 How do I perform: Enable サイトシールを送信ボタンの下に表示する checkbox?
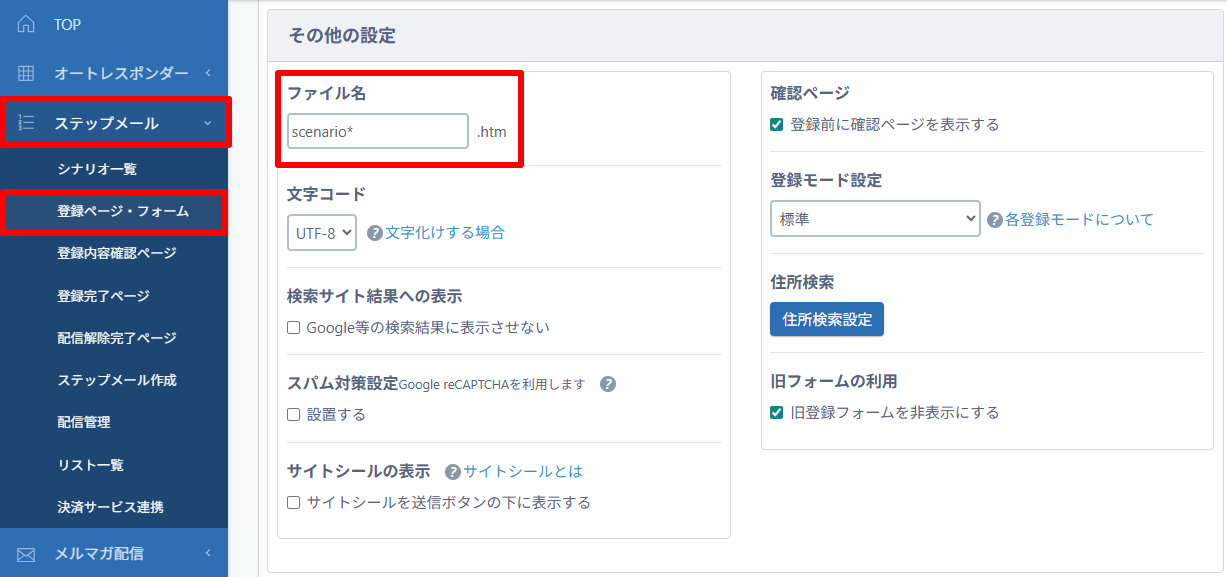[294, 502]
